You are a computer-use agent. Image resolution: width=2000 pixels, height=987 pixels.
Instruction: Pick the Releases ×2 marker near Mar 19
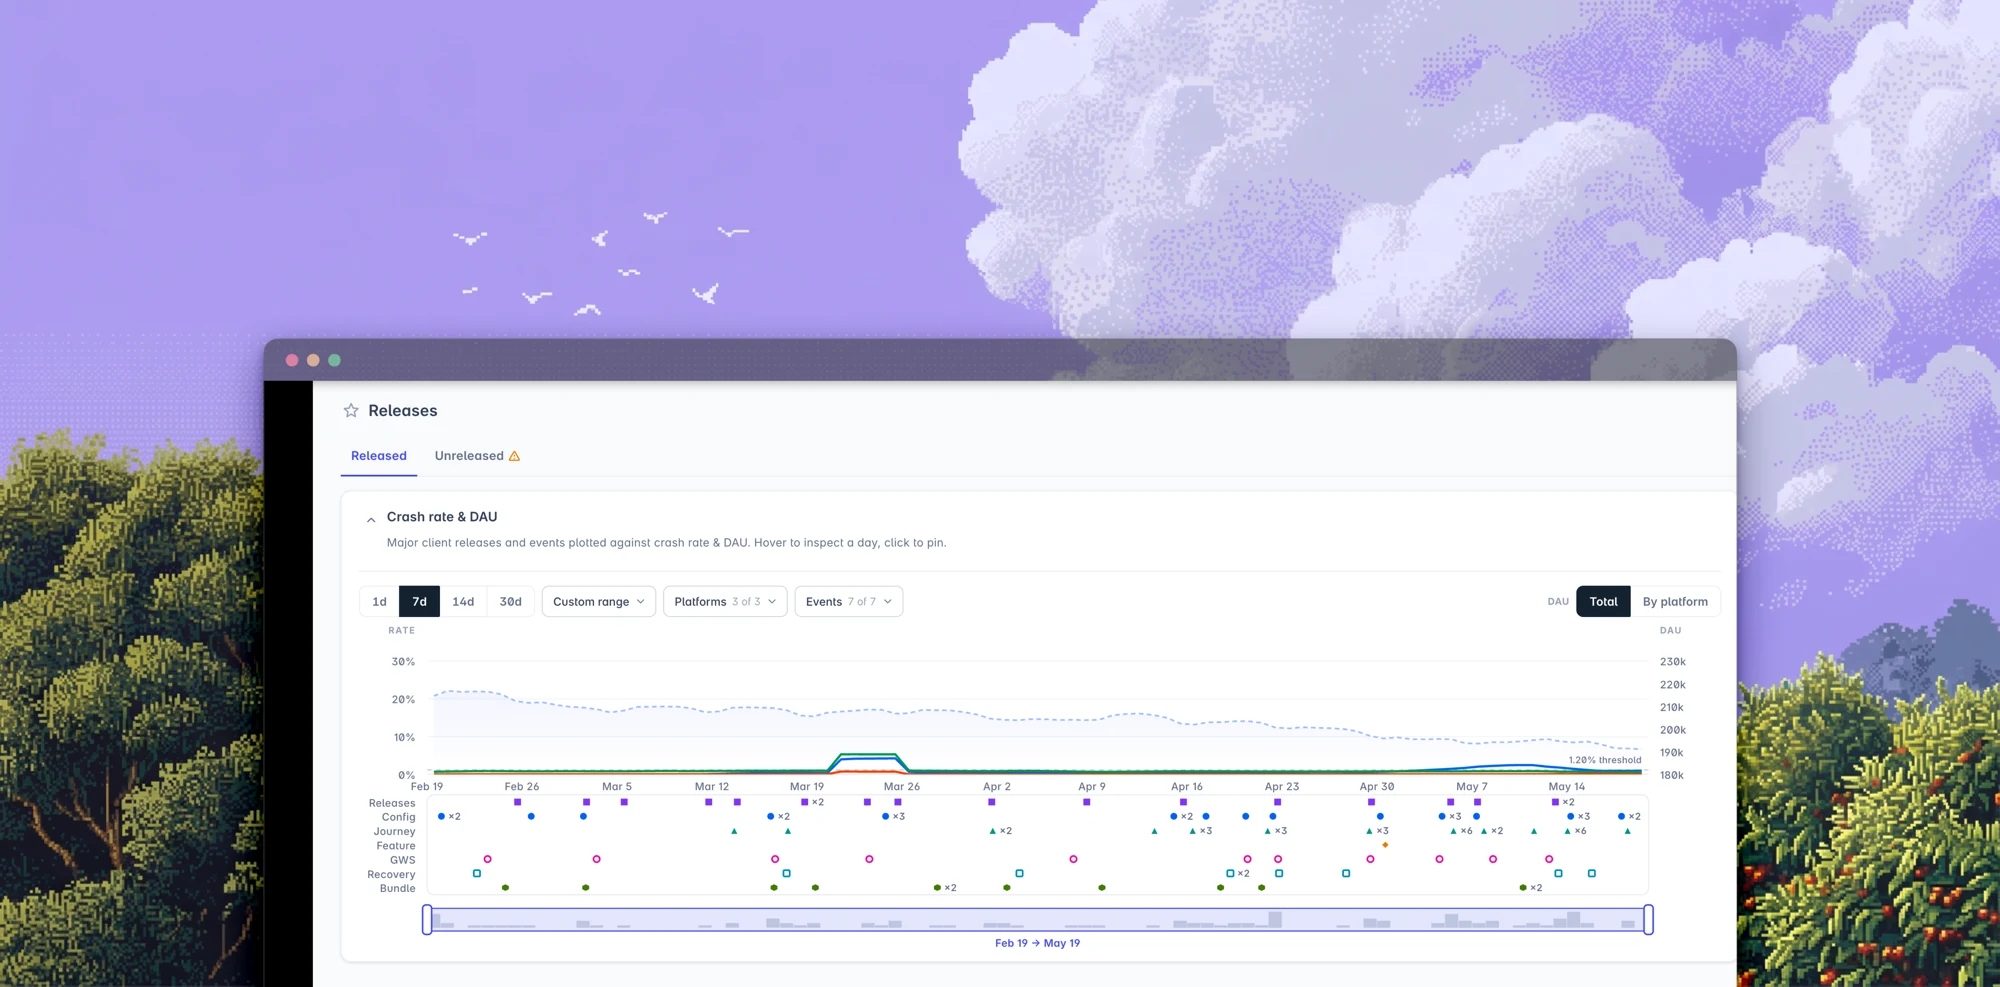click(x=811, y=802)
